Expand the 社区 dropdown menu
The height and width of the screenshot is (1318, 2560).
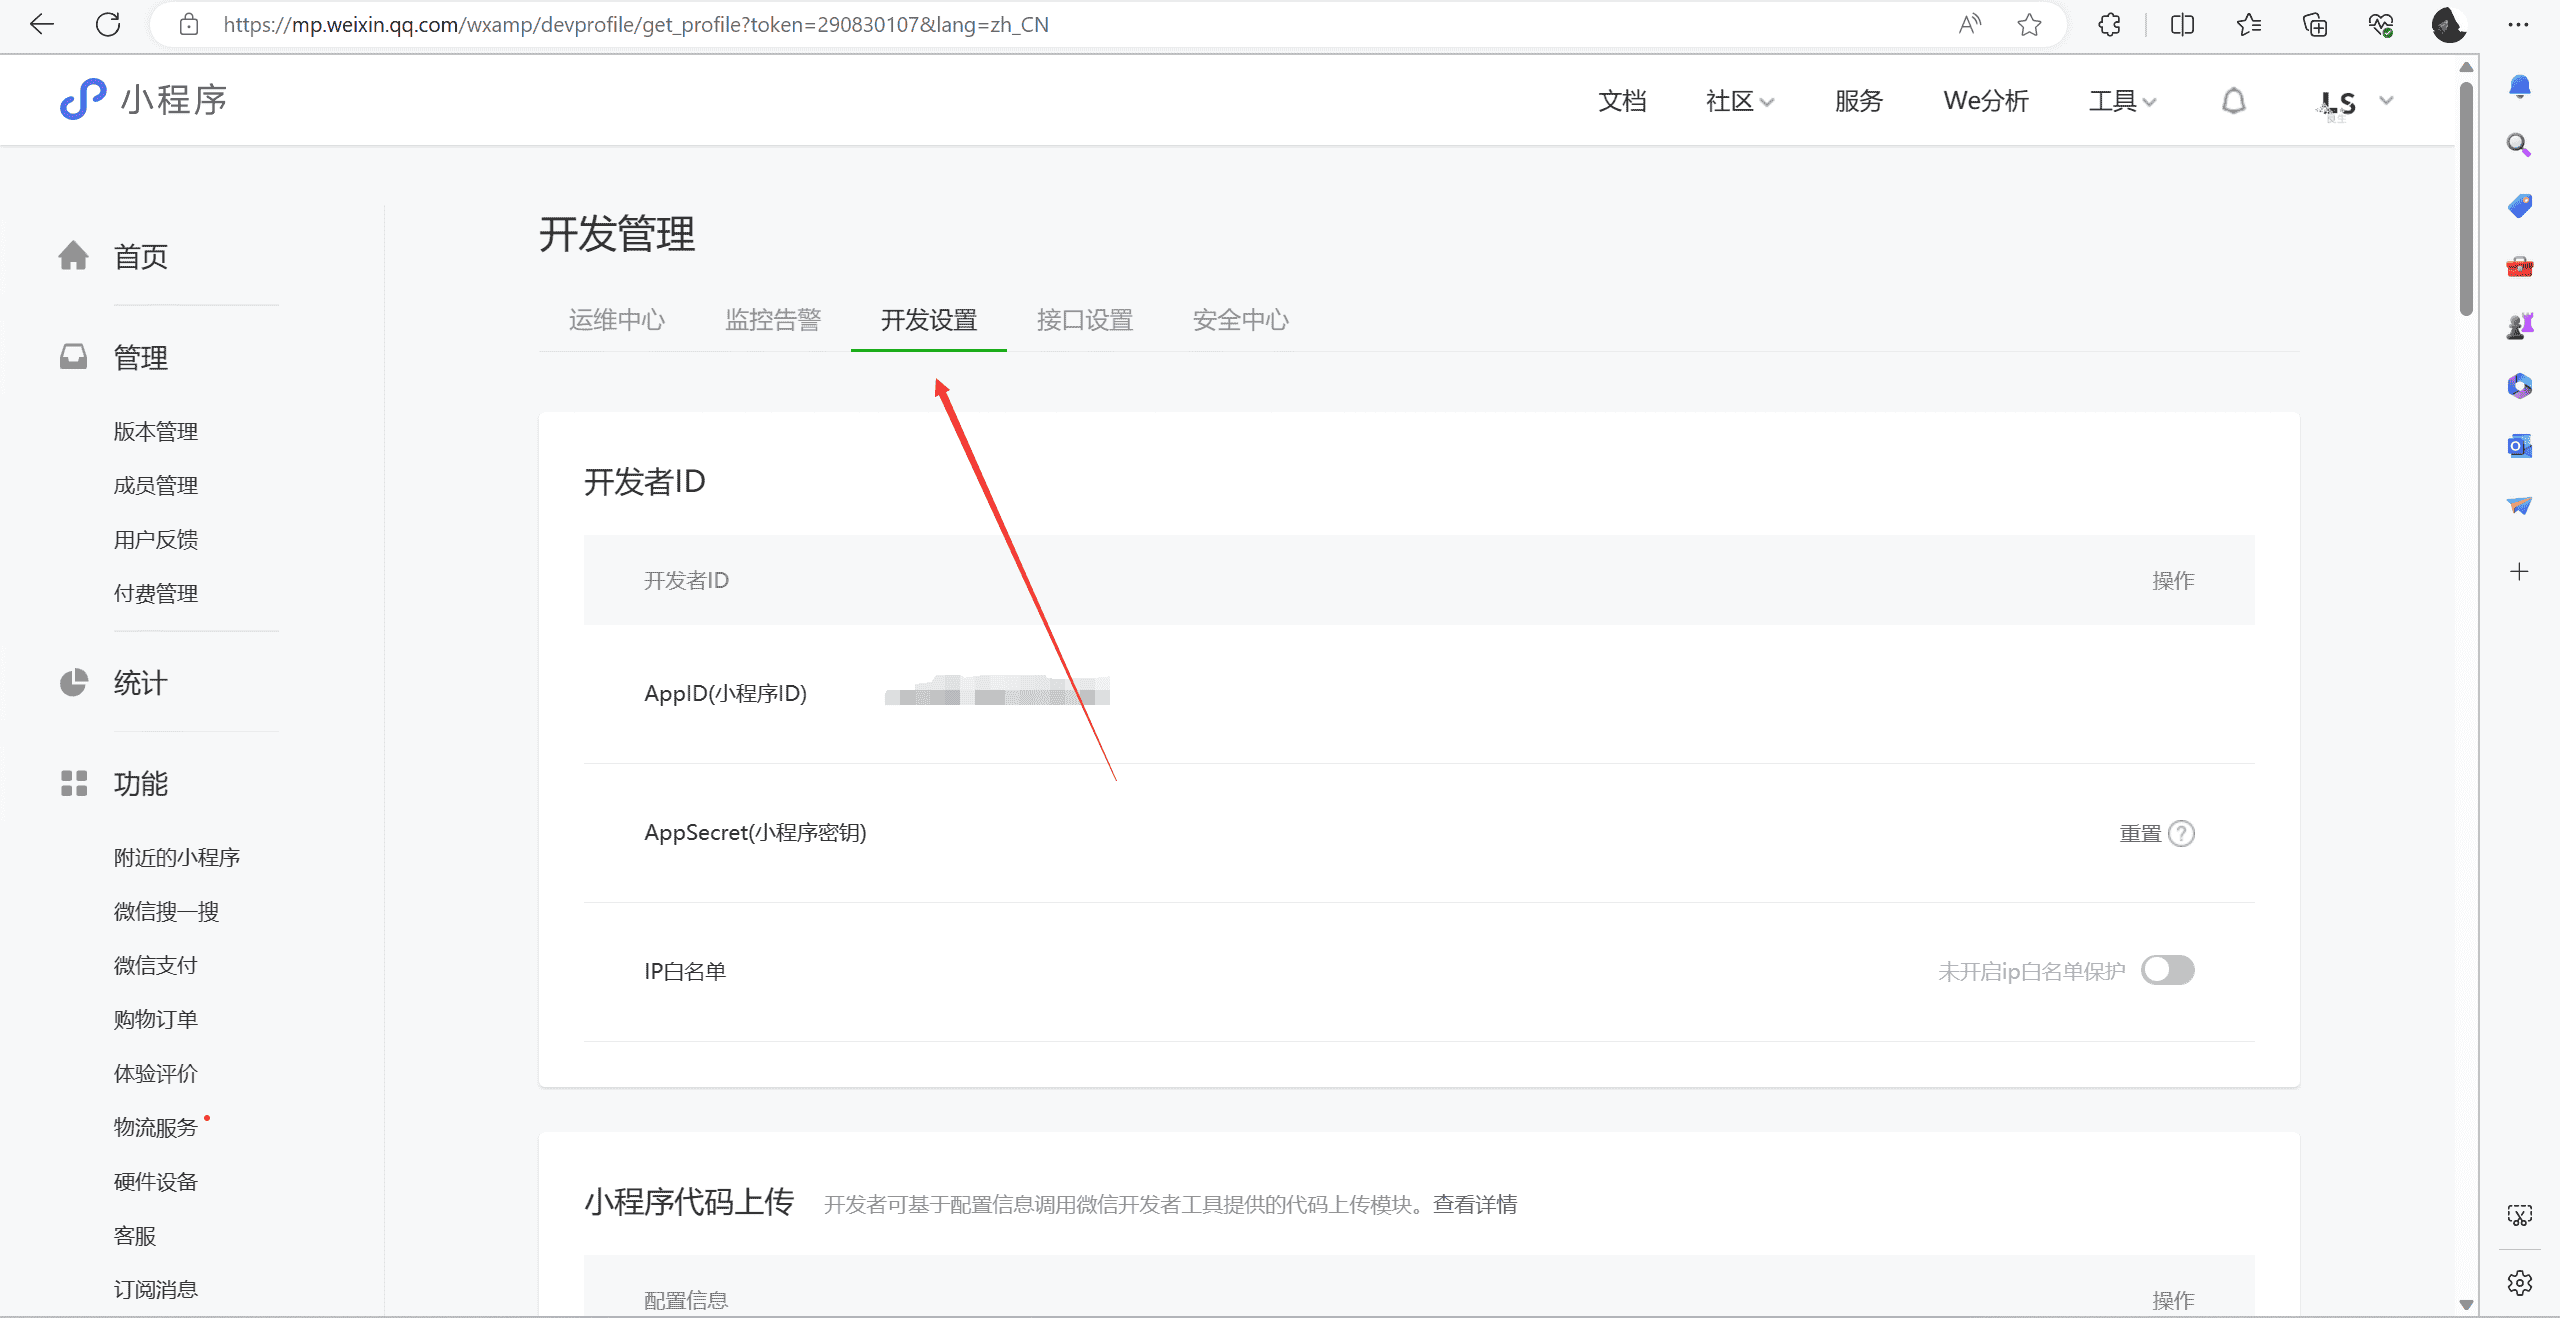click(x=1738, y=100)
